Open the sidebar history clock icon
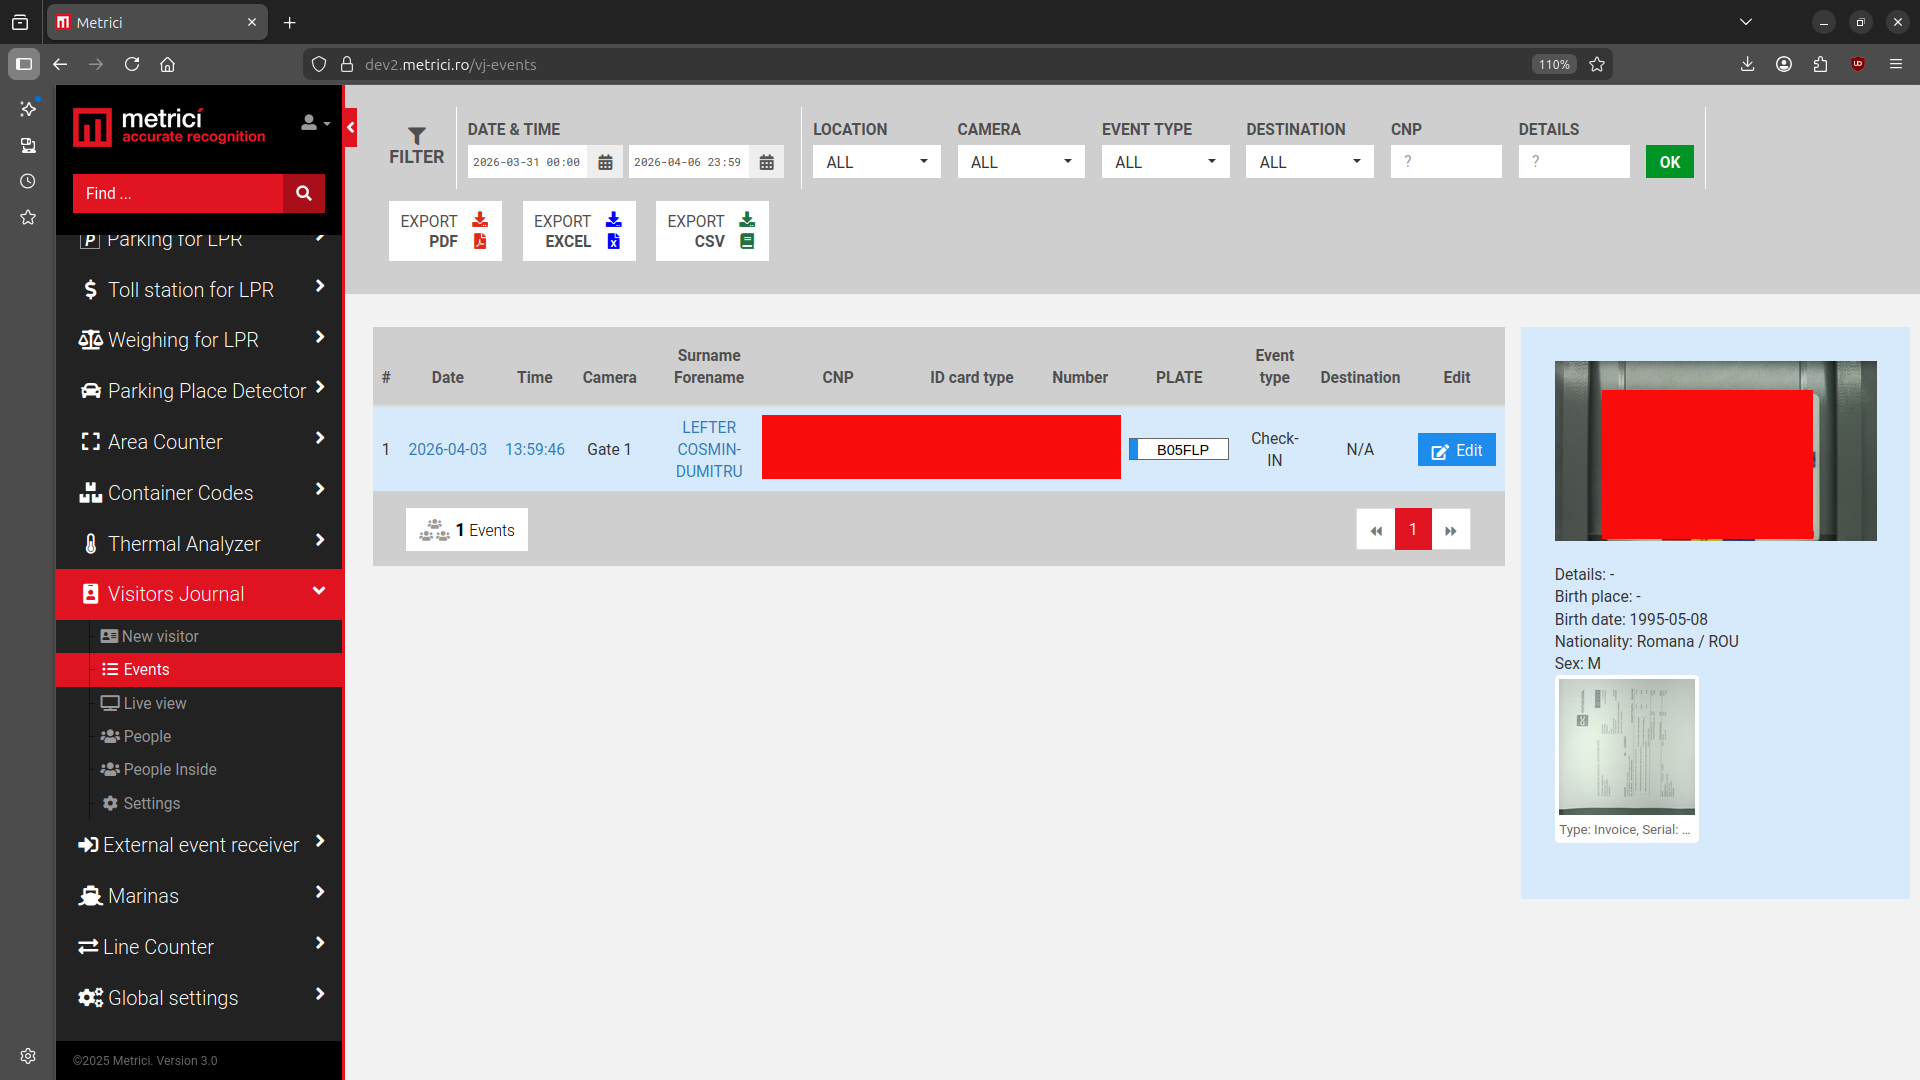1920x1080 pixels. (x=28, y=181)
